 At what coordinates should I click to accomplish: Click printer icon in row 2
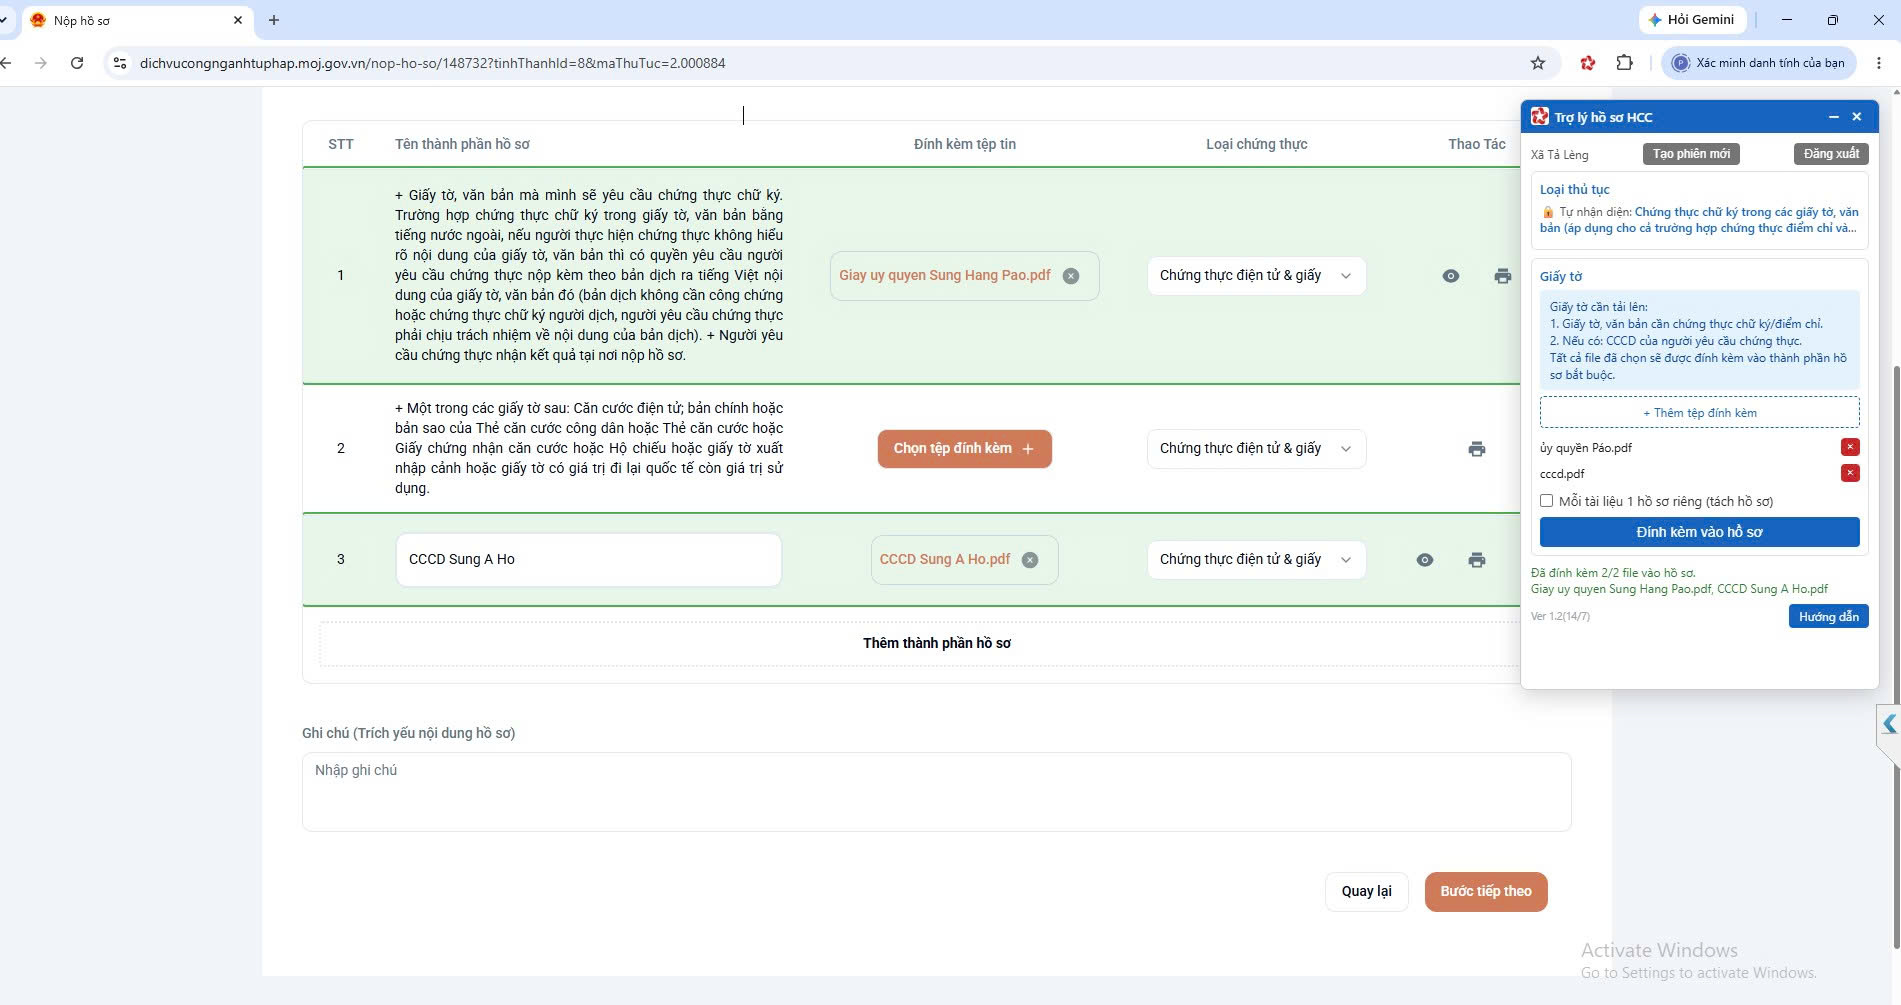(1477, 449)
